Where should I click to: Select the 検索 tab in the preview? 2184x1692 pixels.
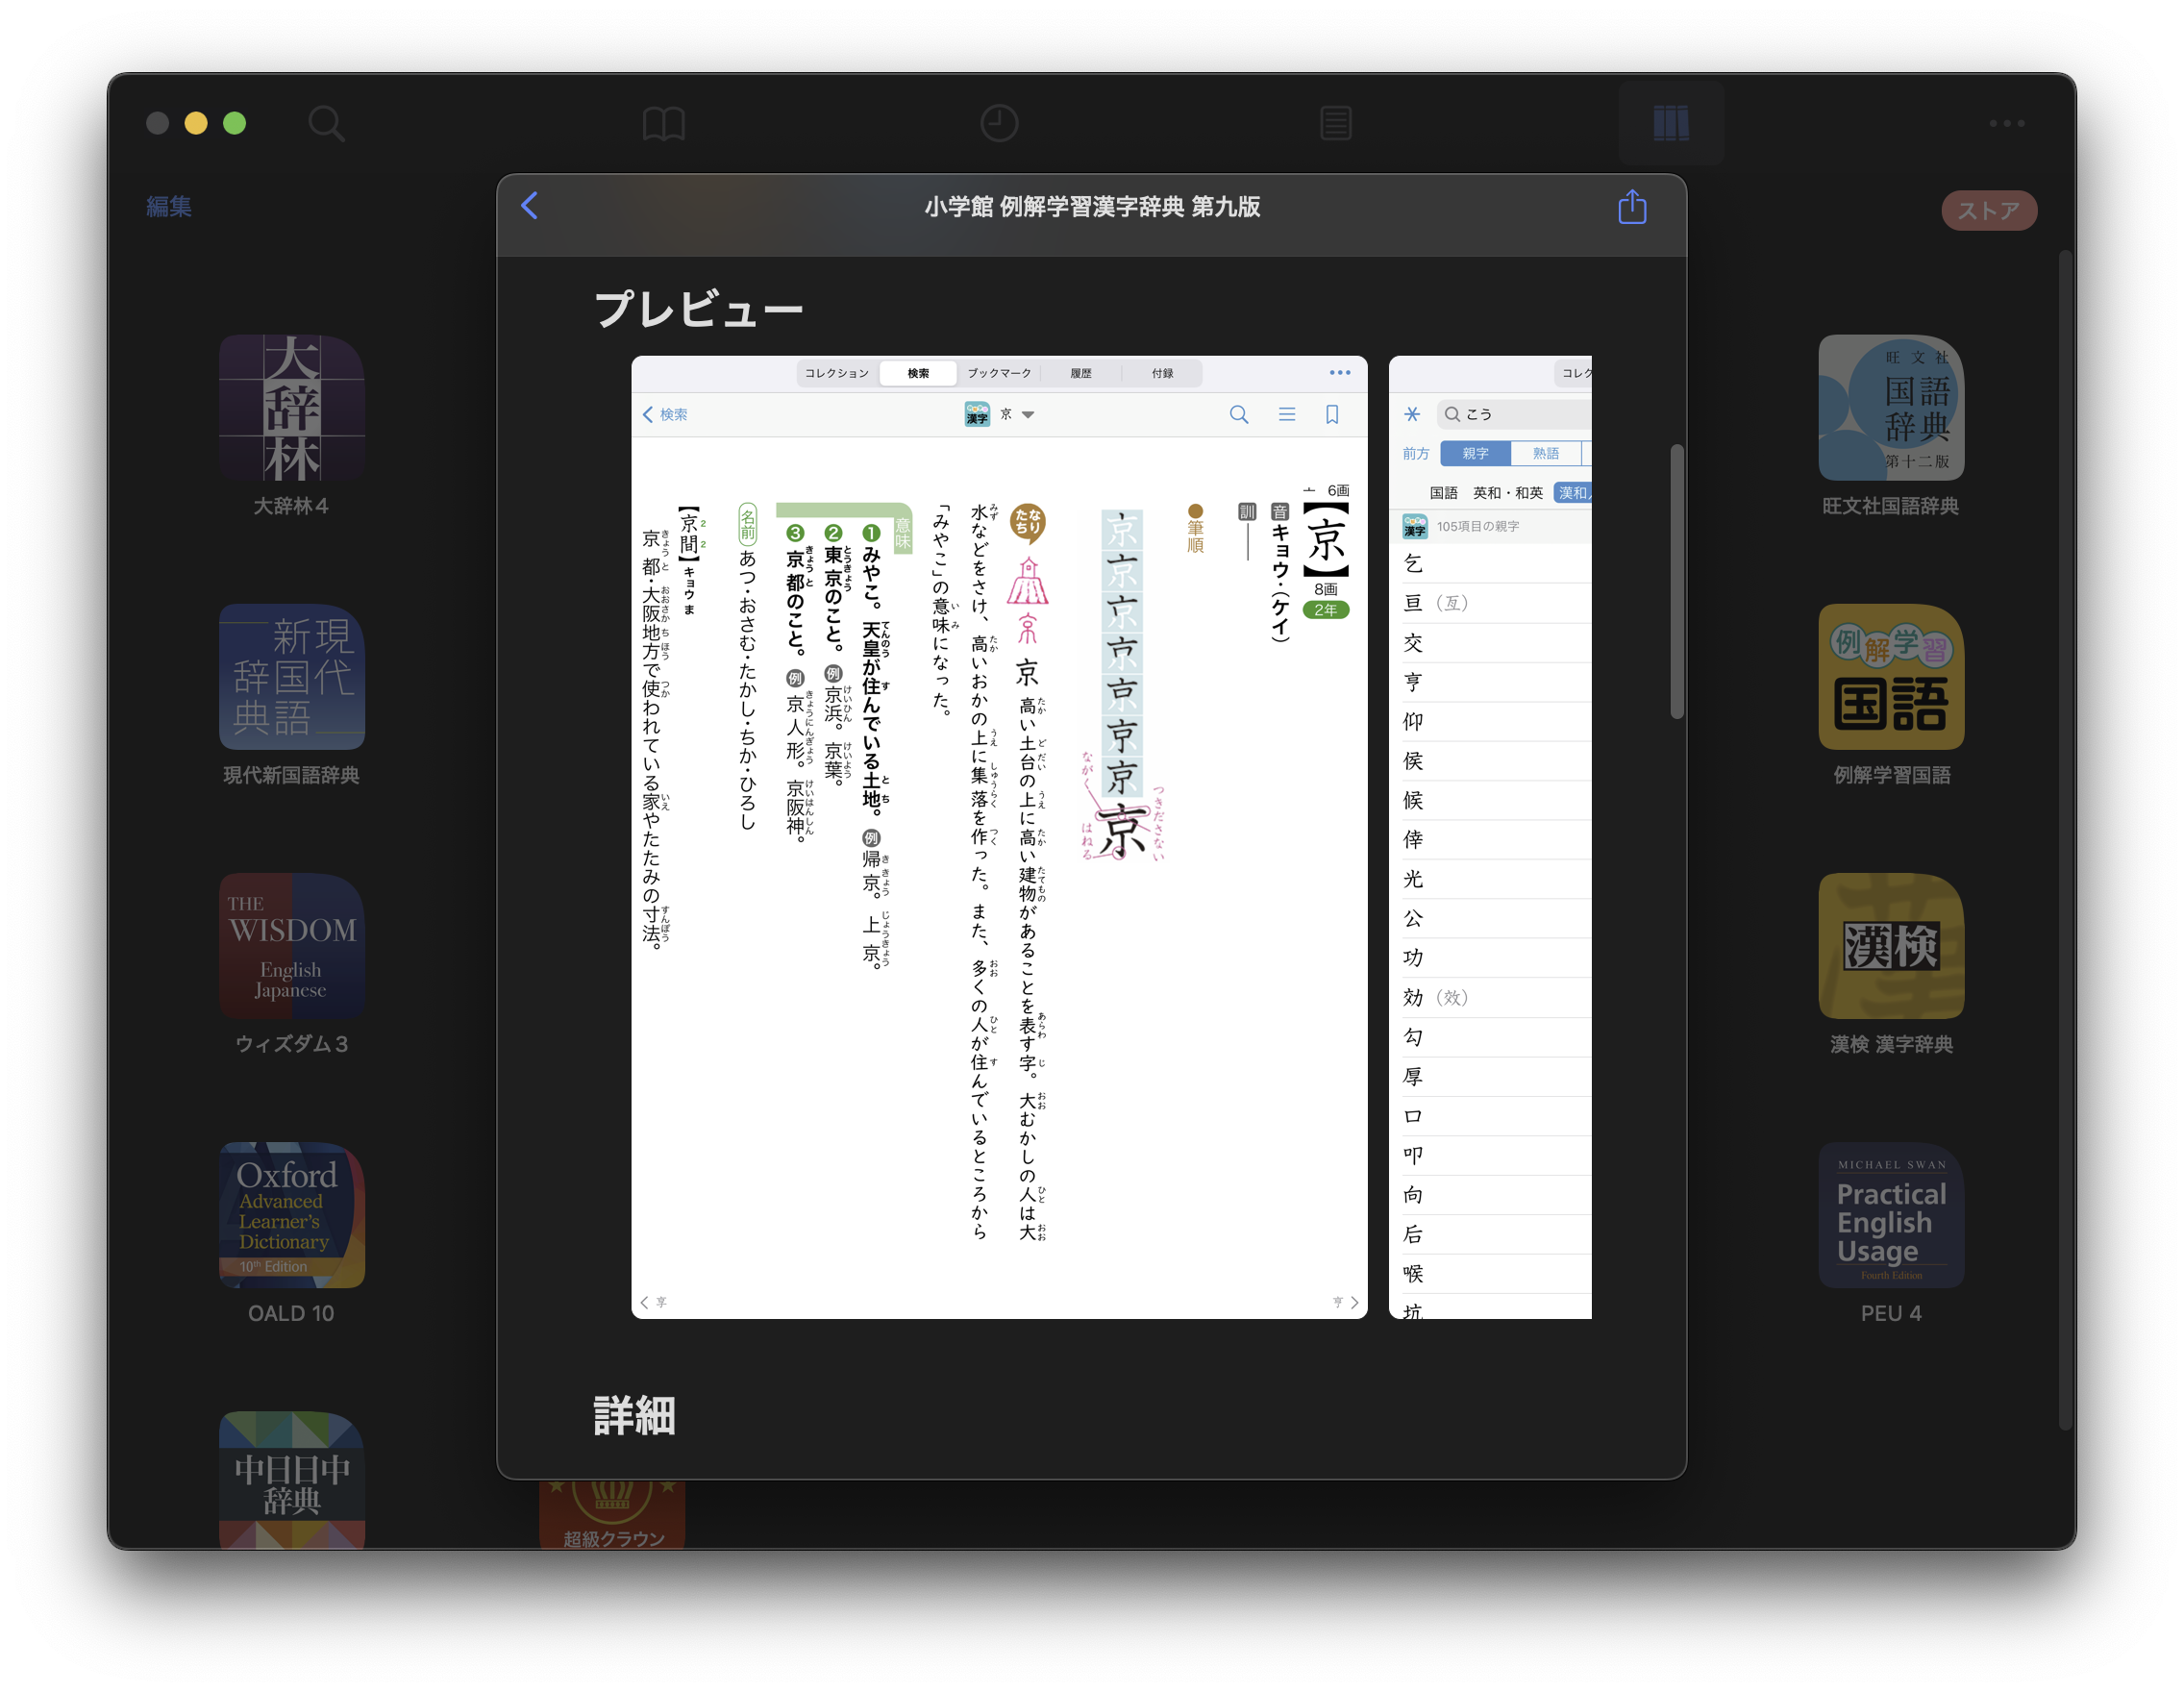pos(918,373)
